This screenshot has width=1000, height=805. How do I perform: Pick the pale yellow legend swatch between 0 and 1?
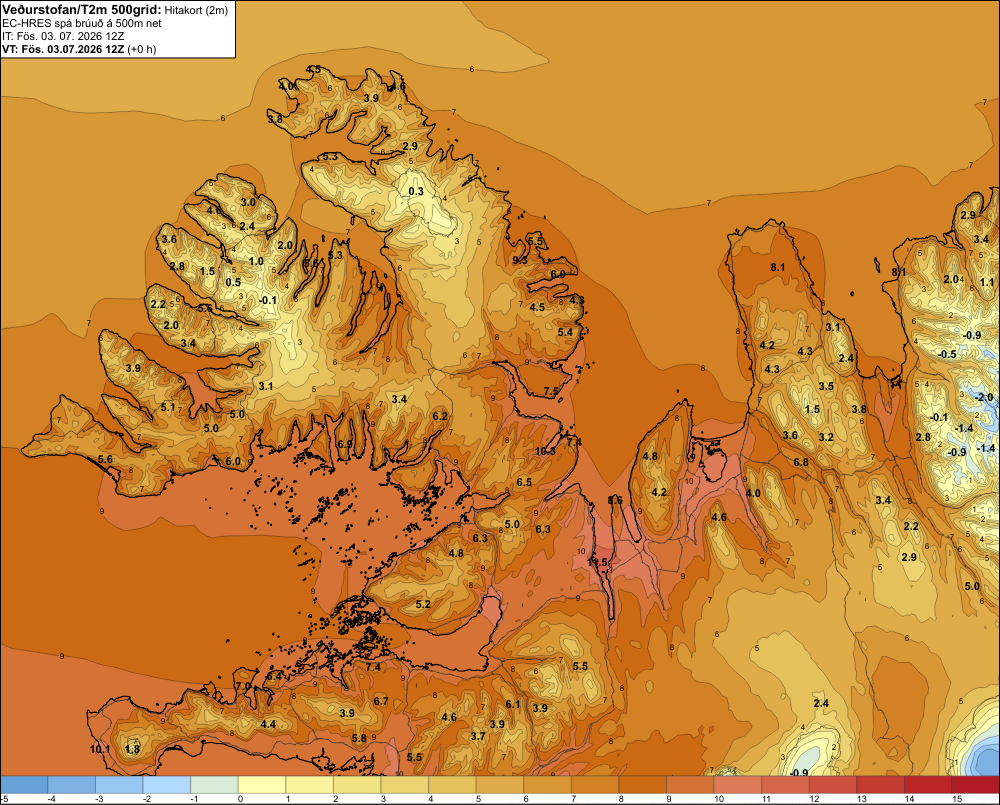[x=261, y=784]
